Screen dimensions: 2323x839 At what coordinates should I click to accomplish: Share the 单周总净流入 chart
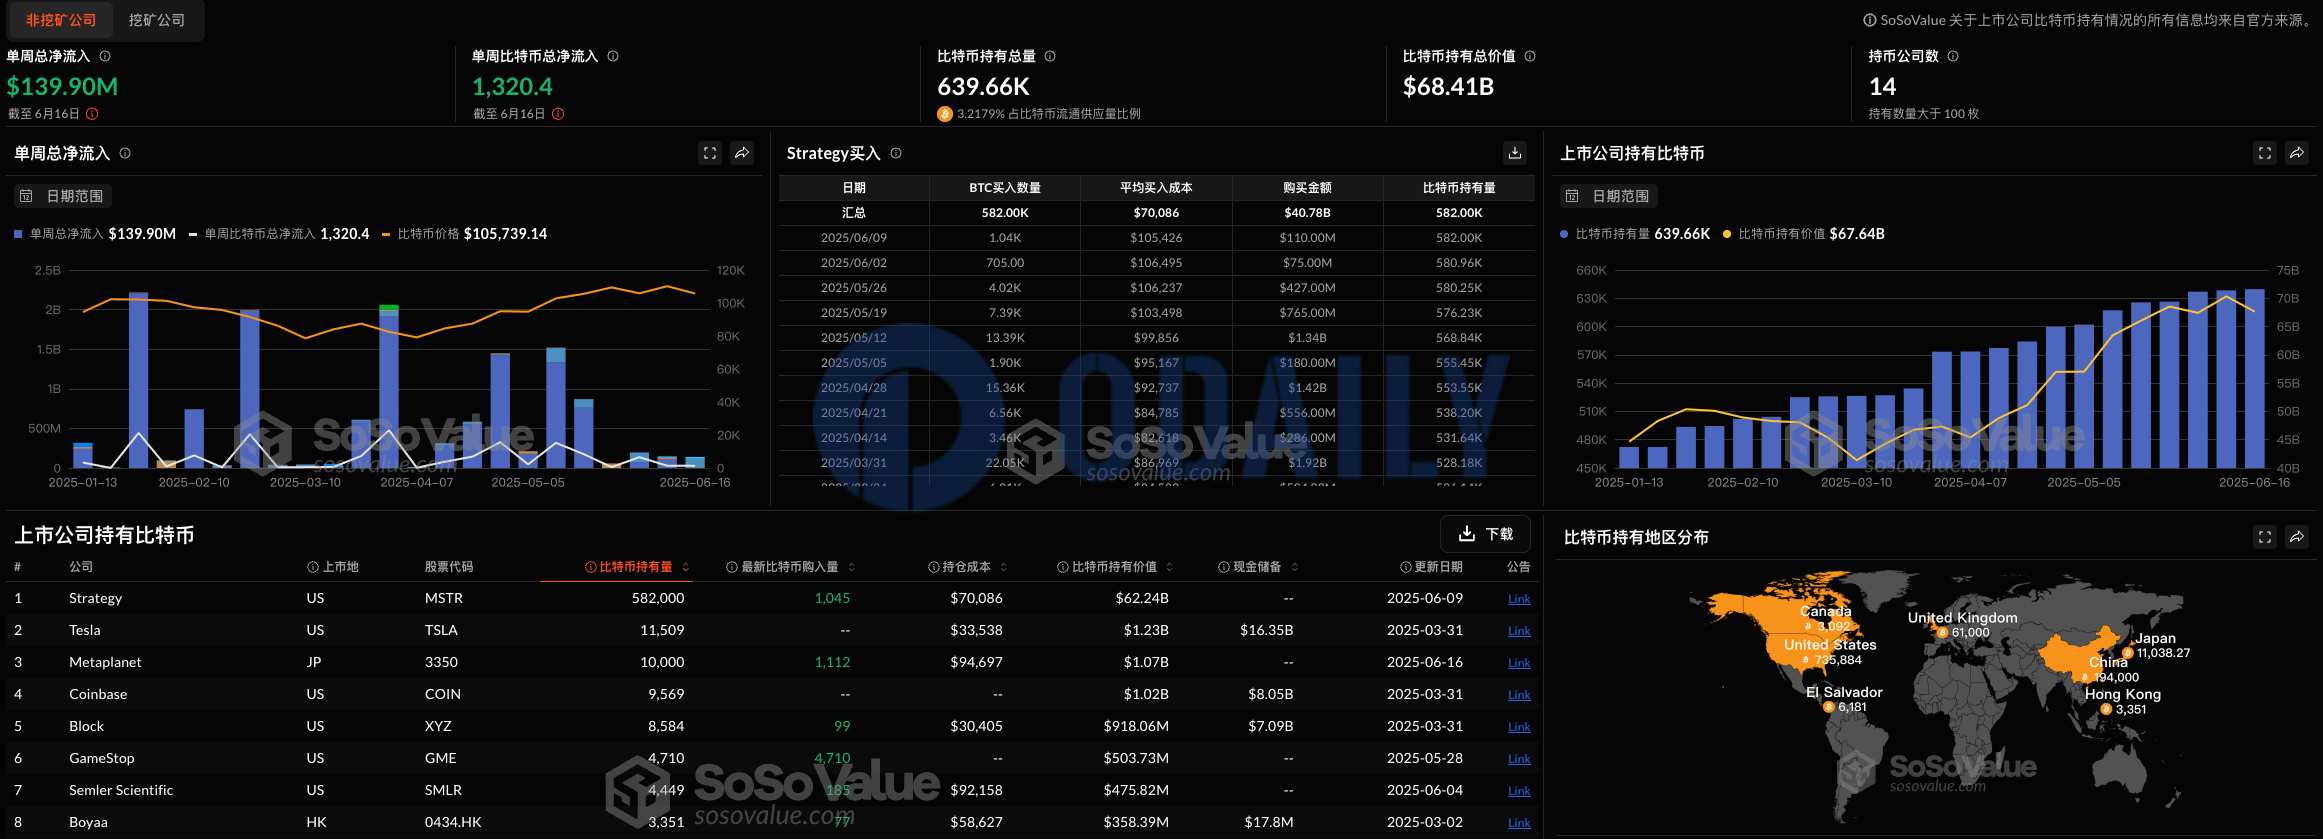point(742,153)
